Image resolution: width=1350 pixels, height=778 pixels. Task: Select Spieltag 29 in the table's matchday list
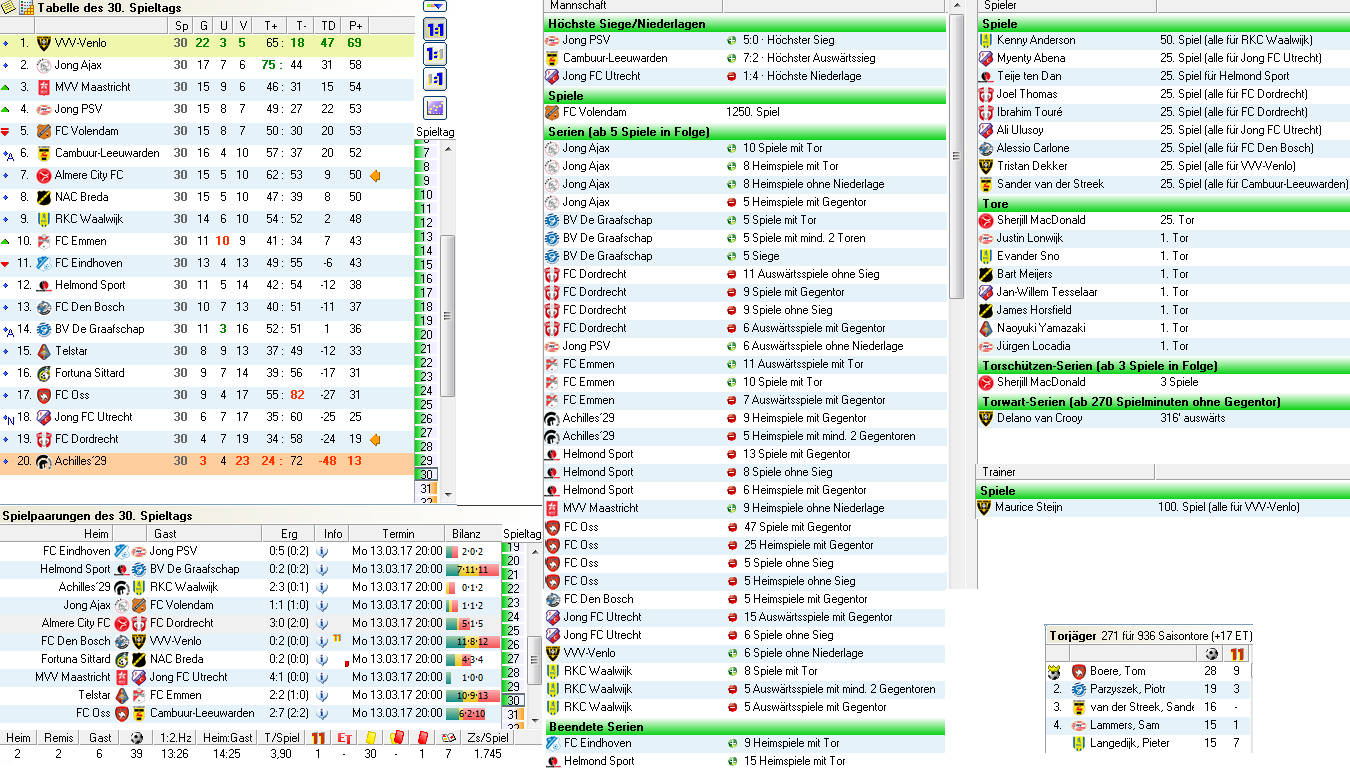point(427,461)
